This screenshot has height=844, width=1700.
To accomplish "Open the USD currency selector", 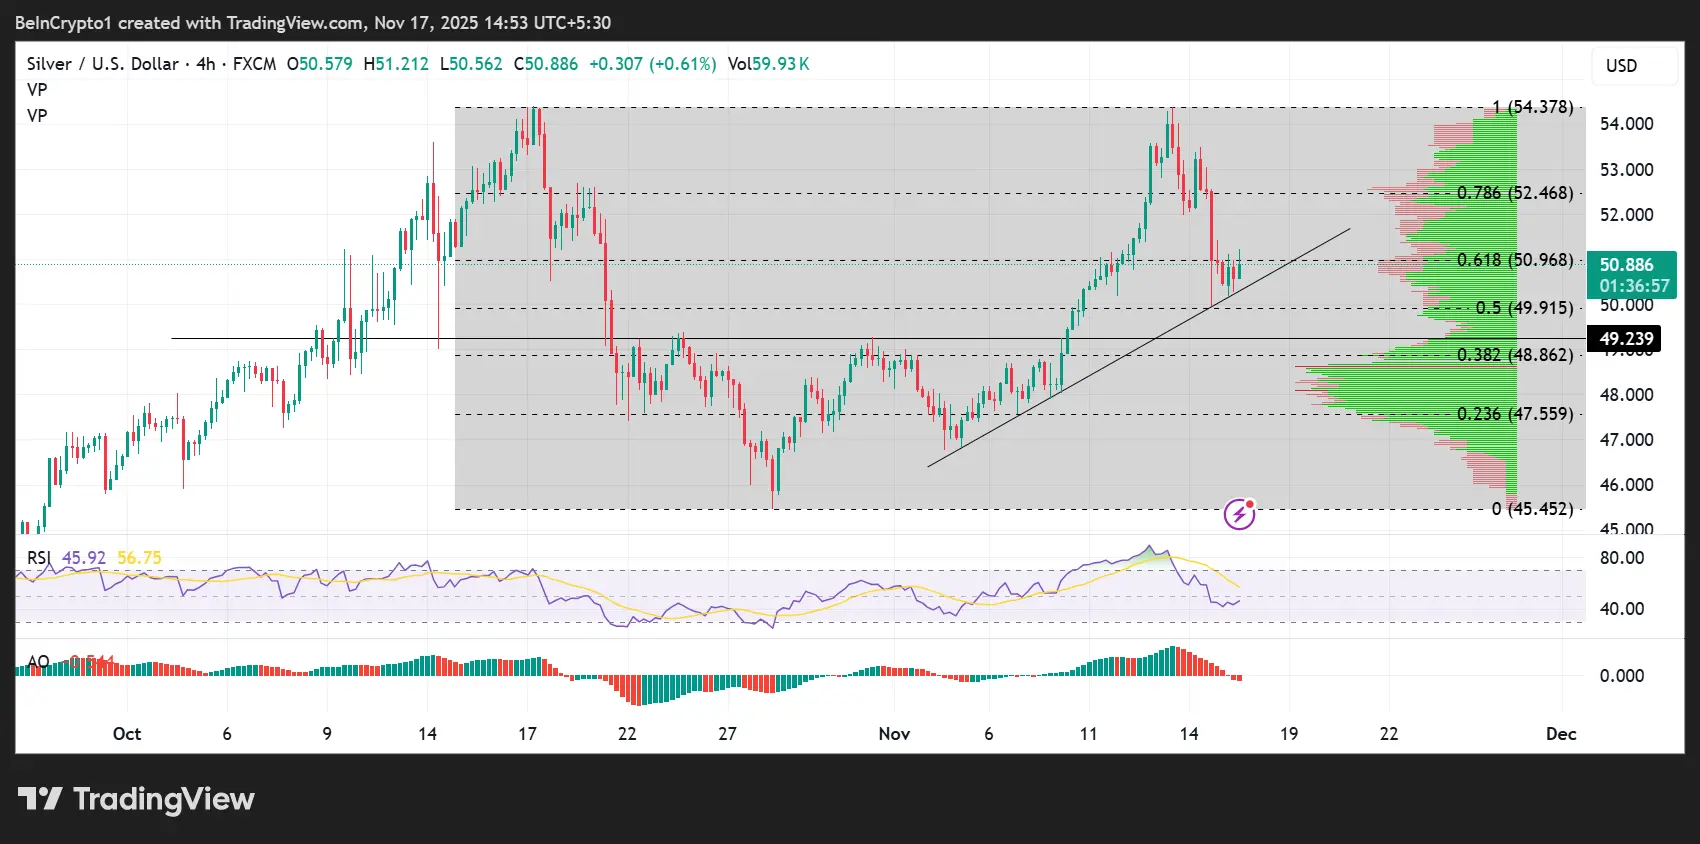I will pyautogui.click(x=1622, y=66).
